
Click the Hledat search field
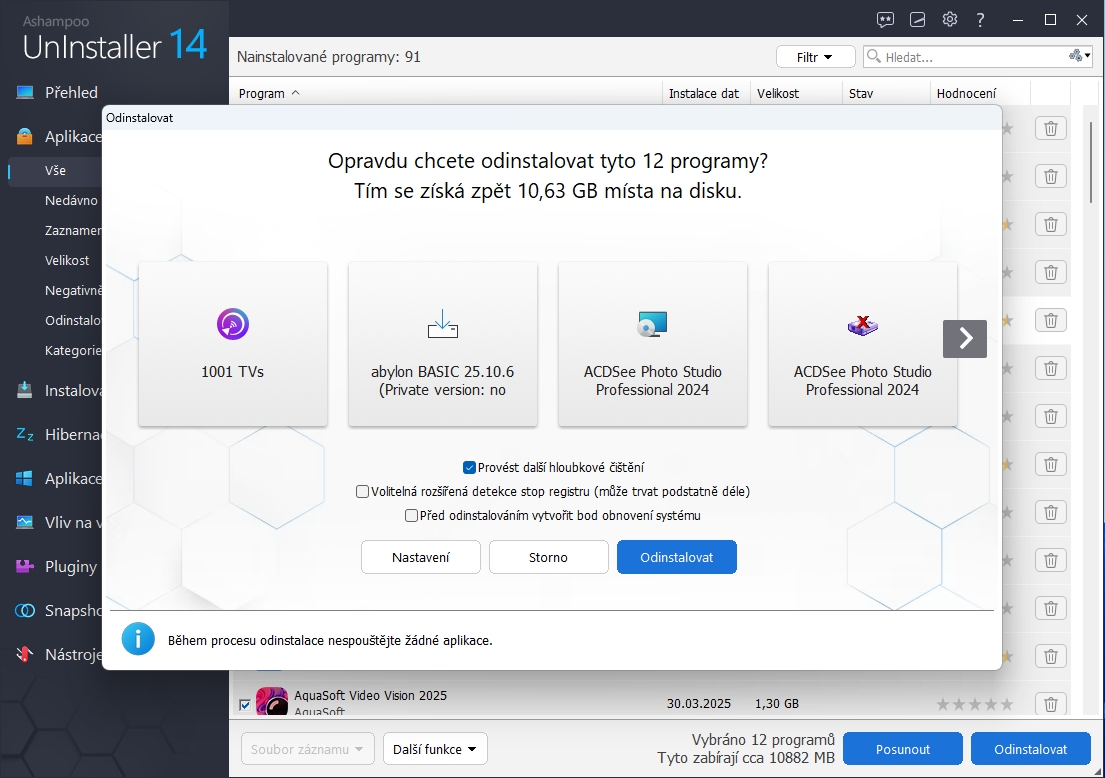click(976, 57)
